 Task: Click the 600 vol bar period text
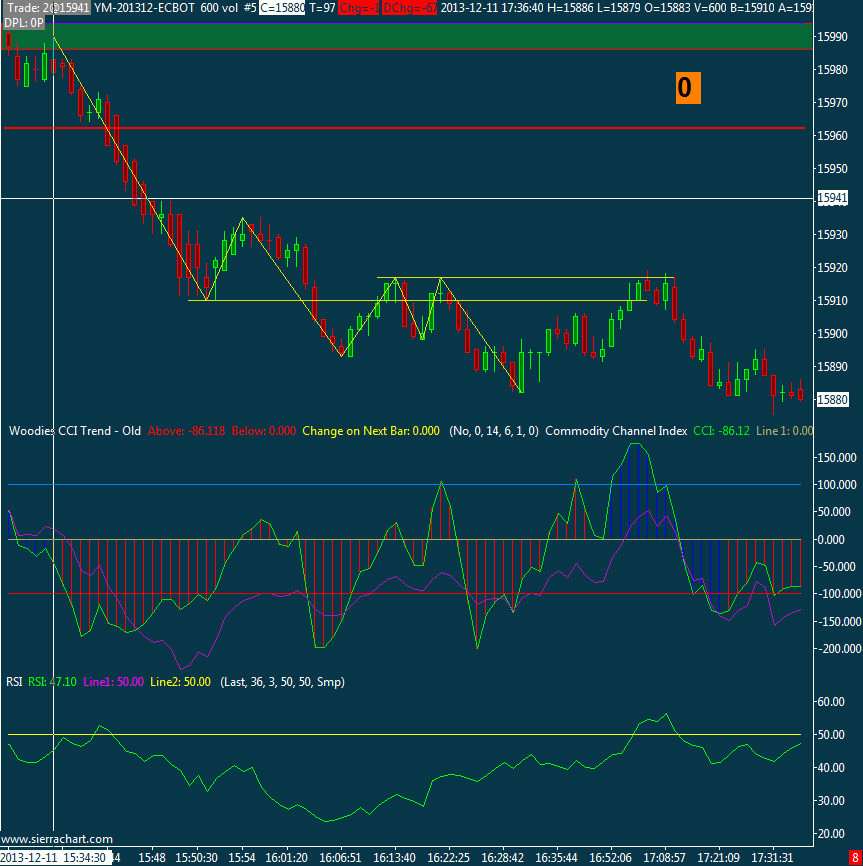[x=220, y=8]
